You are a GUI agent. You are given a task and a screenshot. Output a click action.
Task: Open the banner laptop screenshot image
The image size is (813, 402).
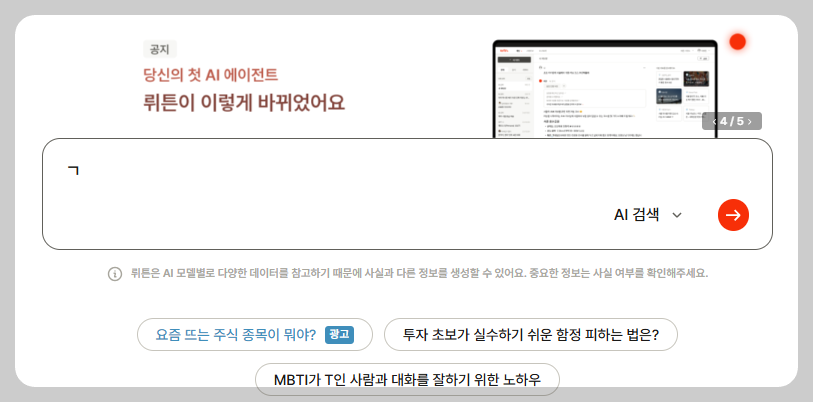tap(605, 89)
